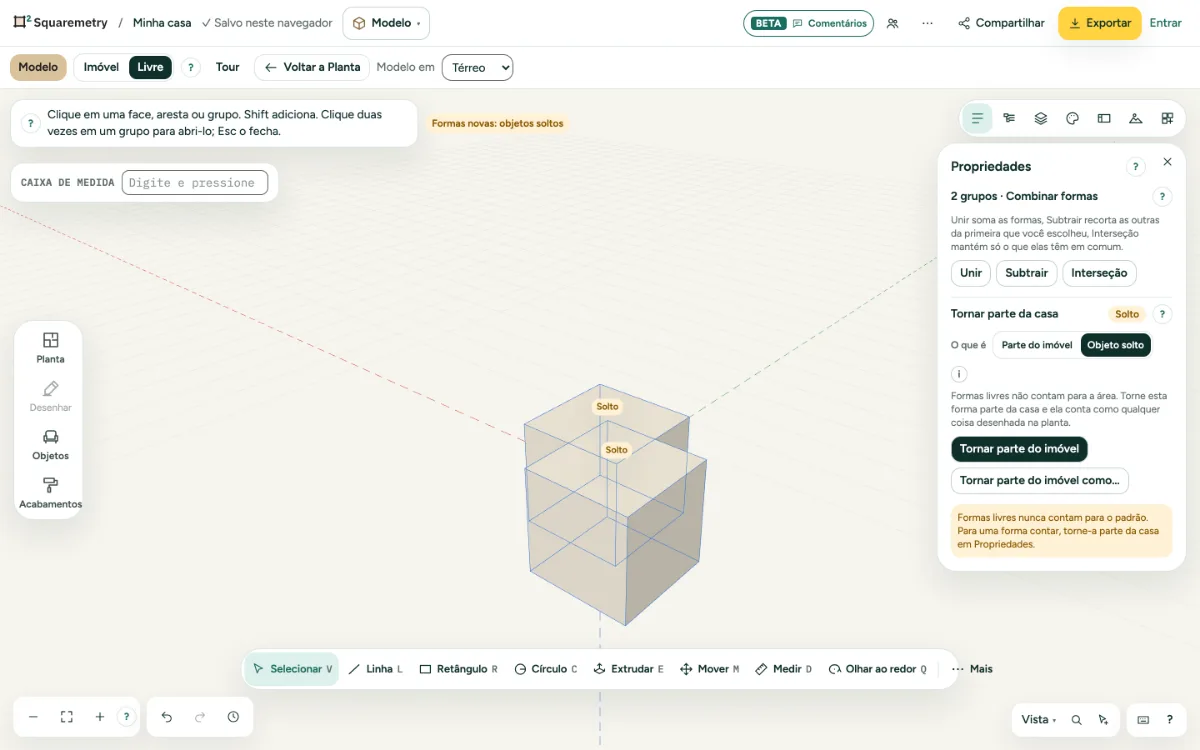This screenshot has width=1200, height=750.
Task: Select the Círculo drawing tool
Action: (x=546, y=669)
